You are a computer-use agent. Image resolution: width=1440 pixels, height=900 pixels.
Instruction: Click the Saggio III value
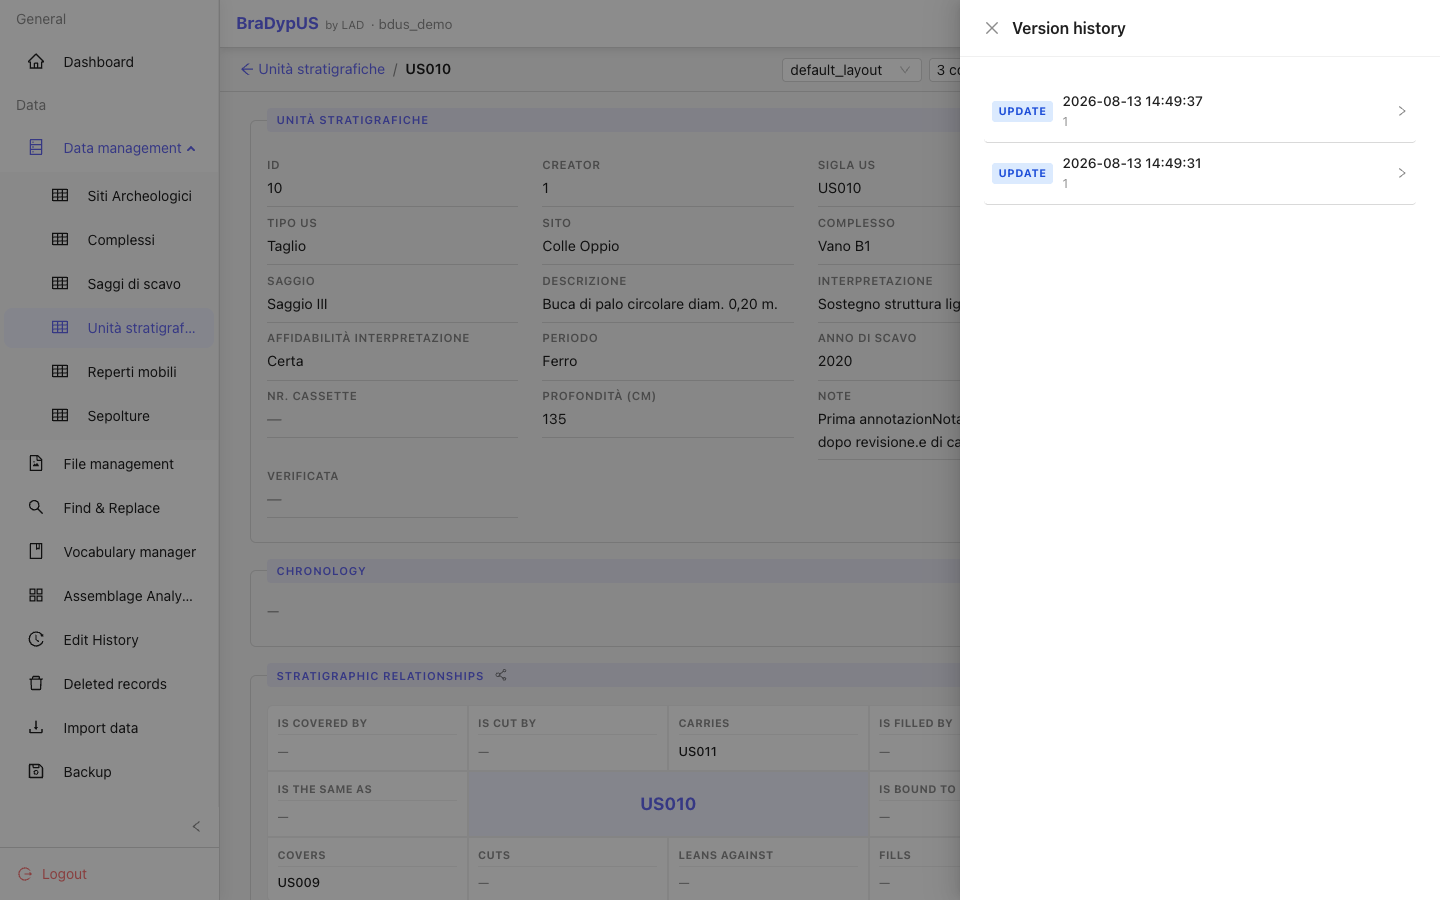tap(297, 304)
